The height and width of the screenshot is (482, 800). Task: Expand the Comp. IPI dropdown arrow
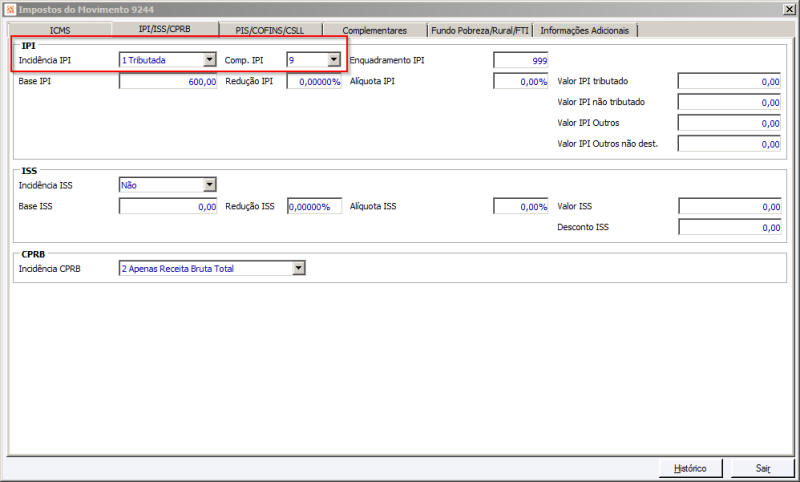[334, 60]
